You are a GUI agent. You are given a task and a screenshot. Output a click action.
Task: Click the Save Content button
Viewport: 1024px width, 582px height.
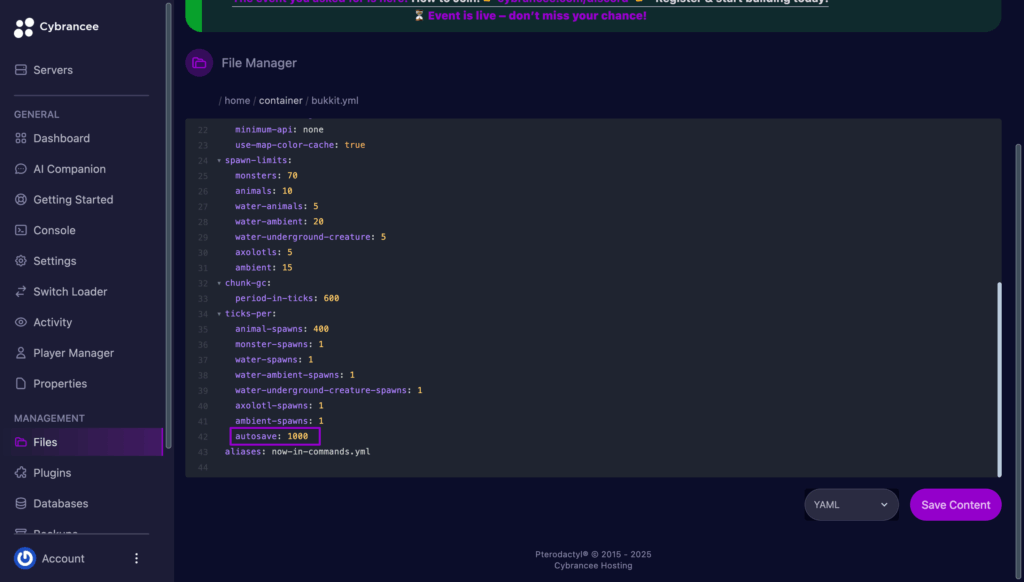[x=955, y=505]
